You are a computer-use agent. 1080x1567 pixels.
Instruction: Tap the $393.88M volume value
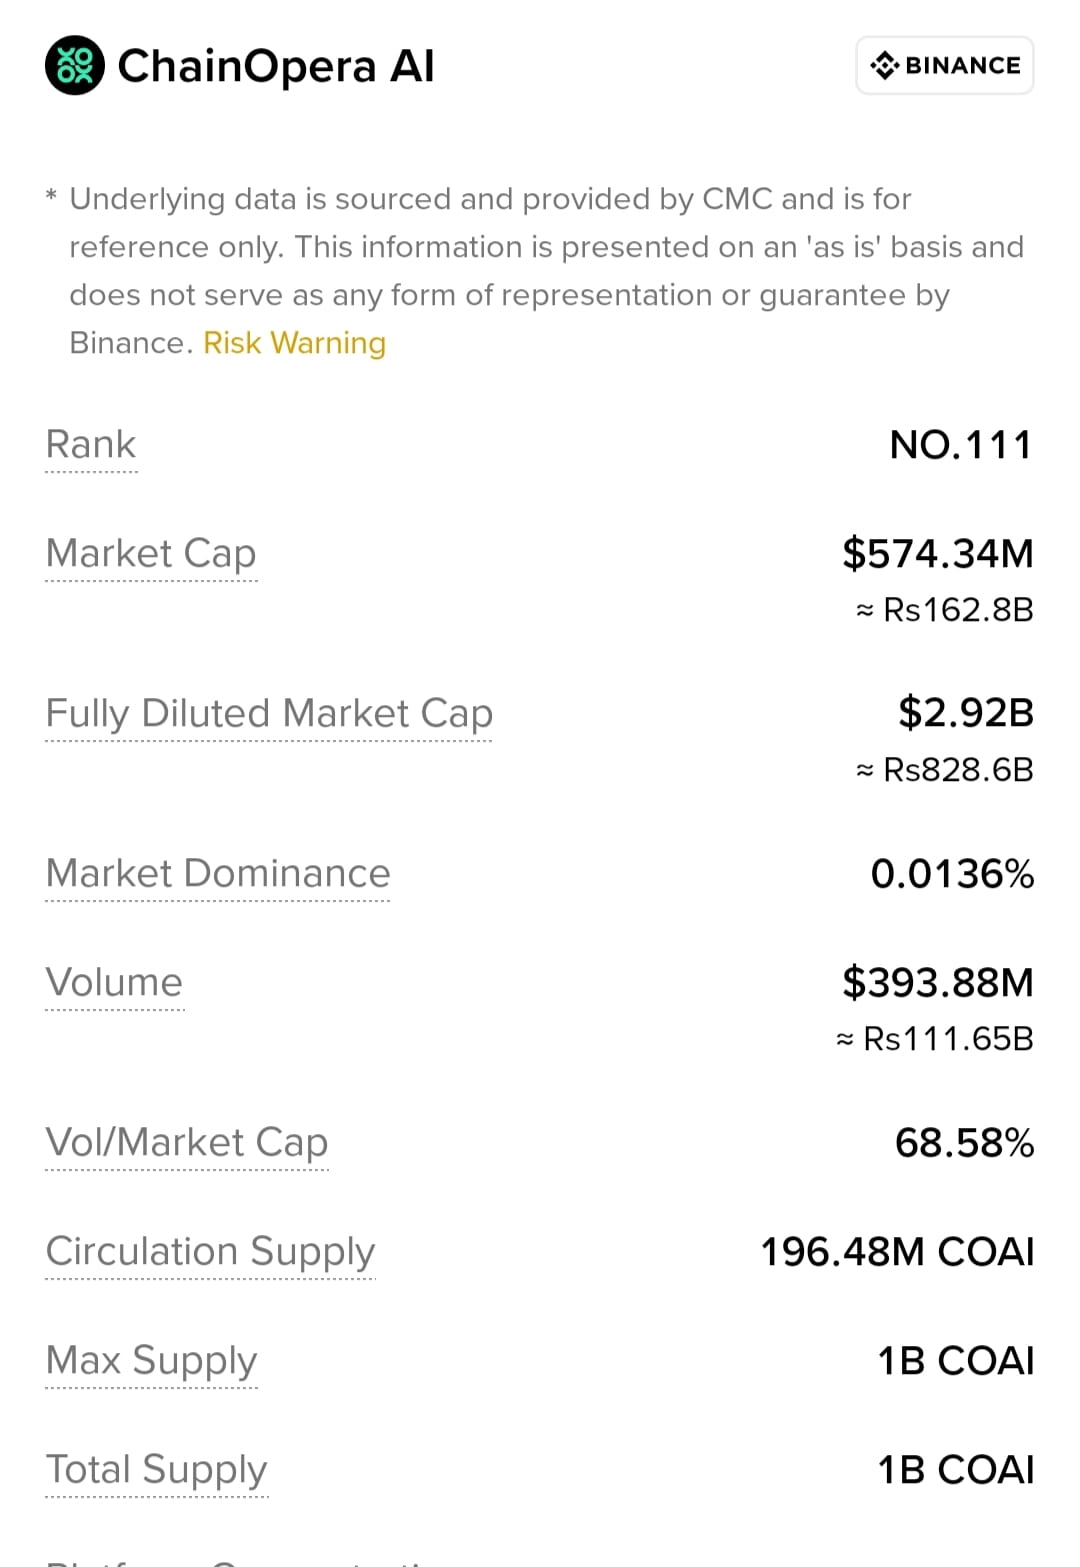[x=938, y=982]
